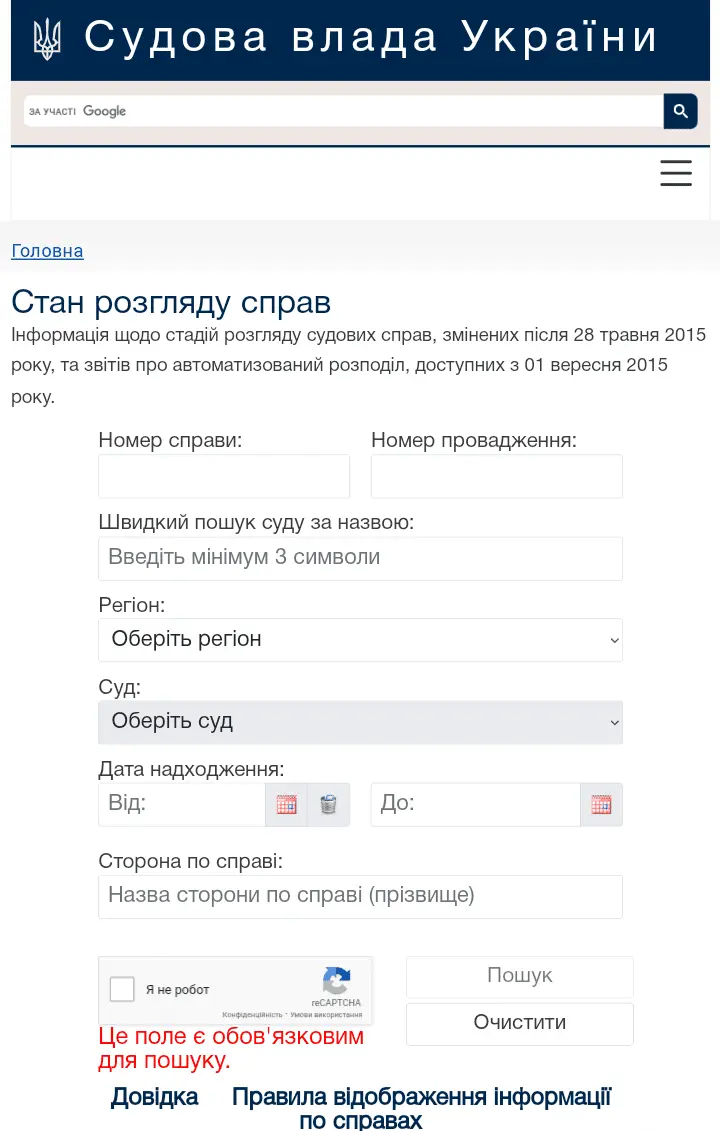Clear the date with the trash bin icon
Screen dimensions: 720x1131
coord(328,804)
